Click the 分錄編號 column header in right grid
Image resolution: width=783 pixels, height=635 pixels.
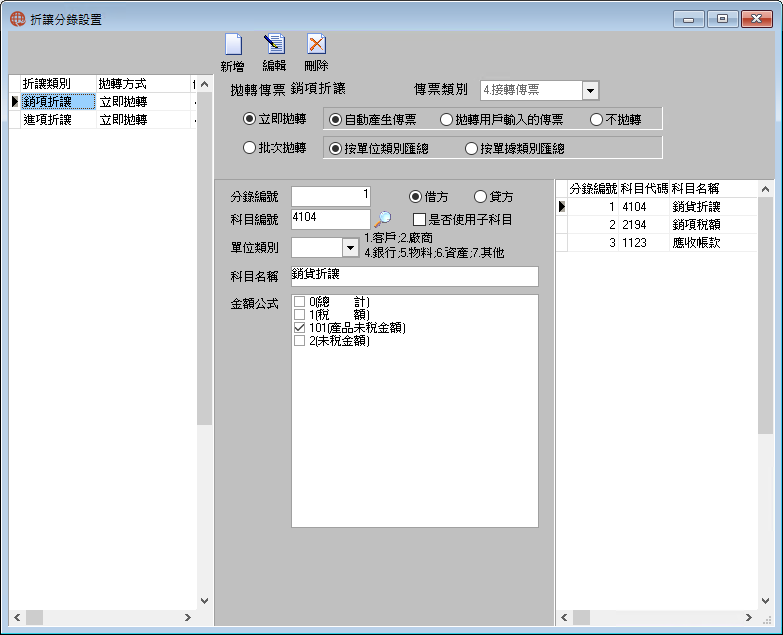[x=593, y=189]
